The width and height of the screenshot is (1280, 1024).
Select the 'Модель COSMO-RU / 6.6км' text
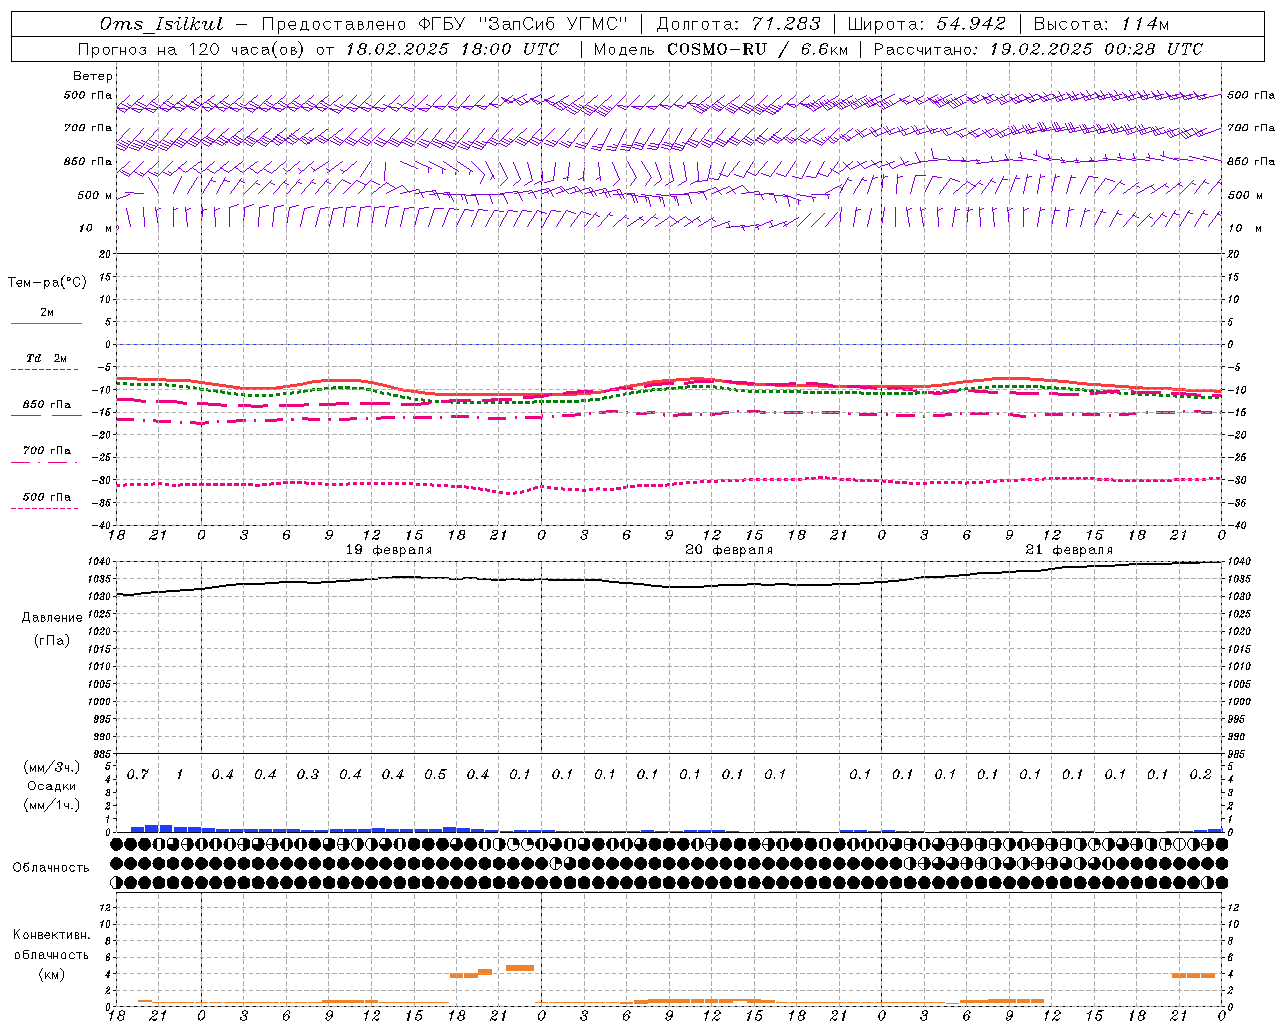pos(720,49)
